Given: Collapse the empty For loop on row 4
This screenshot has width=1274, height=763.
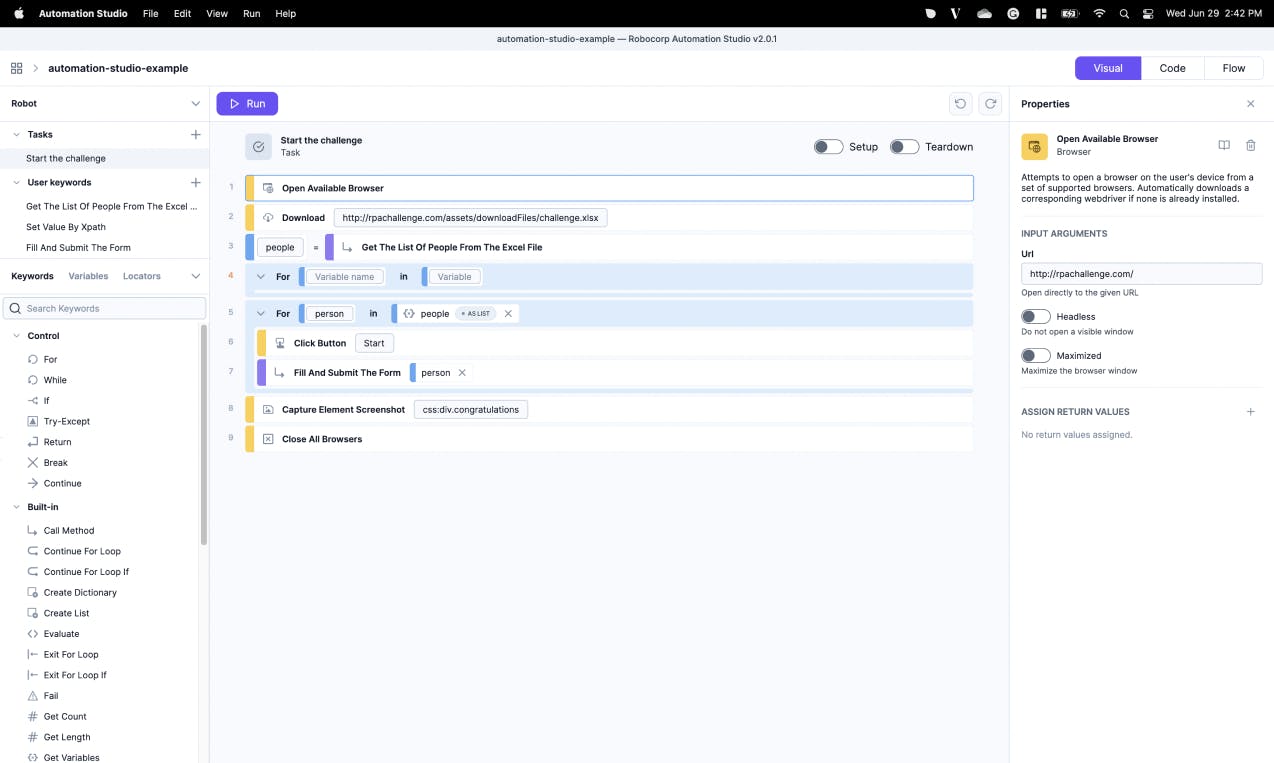Looking at the screenshot, I should 261,277.
